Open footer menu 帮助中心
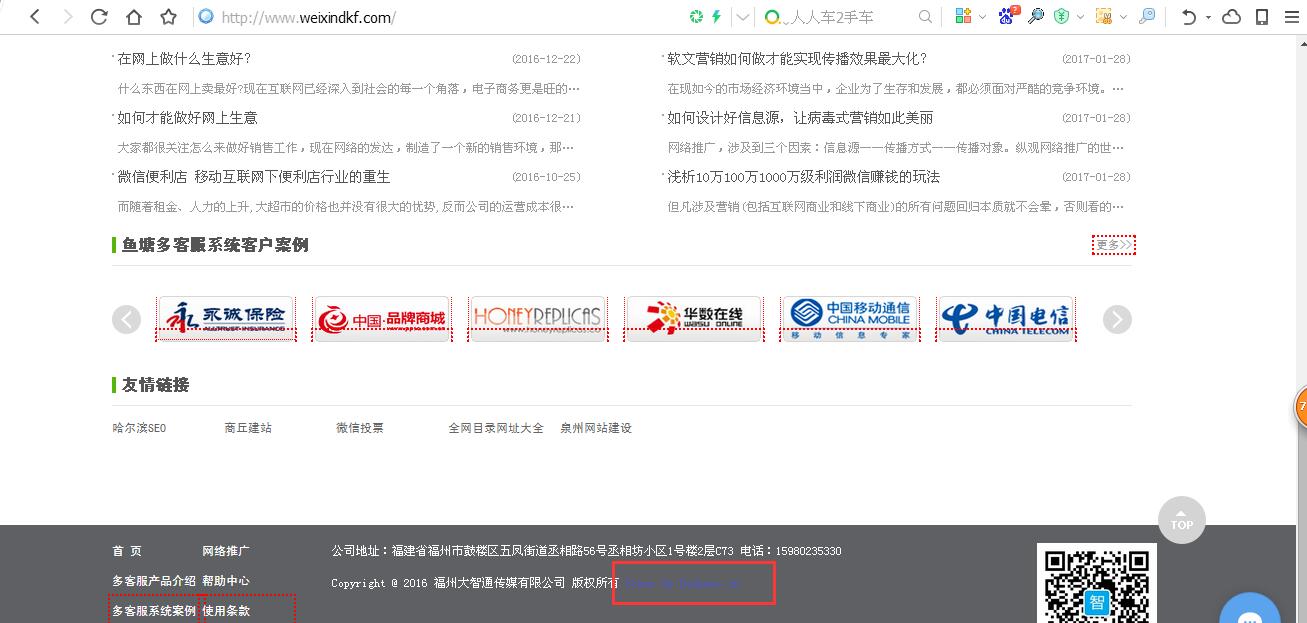The width and height of the screenshot is (1307, 623). pos(226,581)
